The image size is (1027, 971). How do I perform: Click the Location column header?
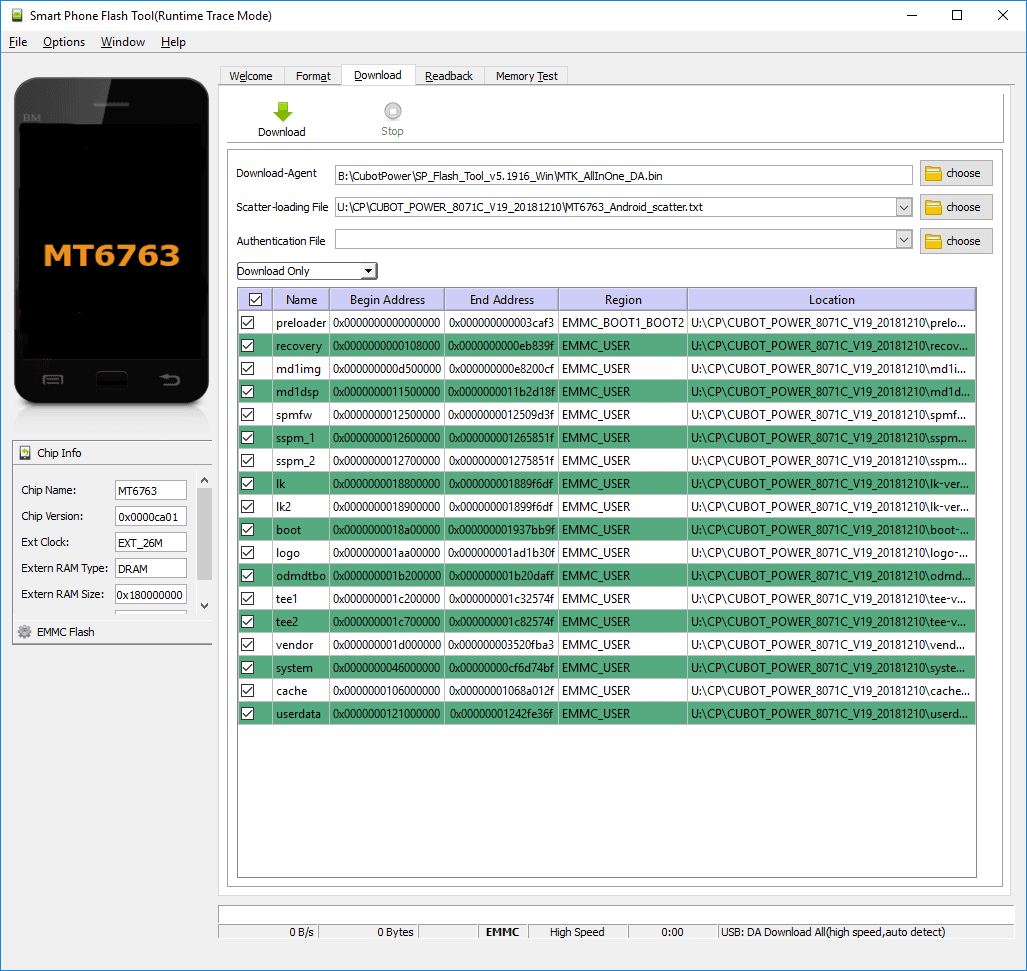832,300
